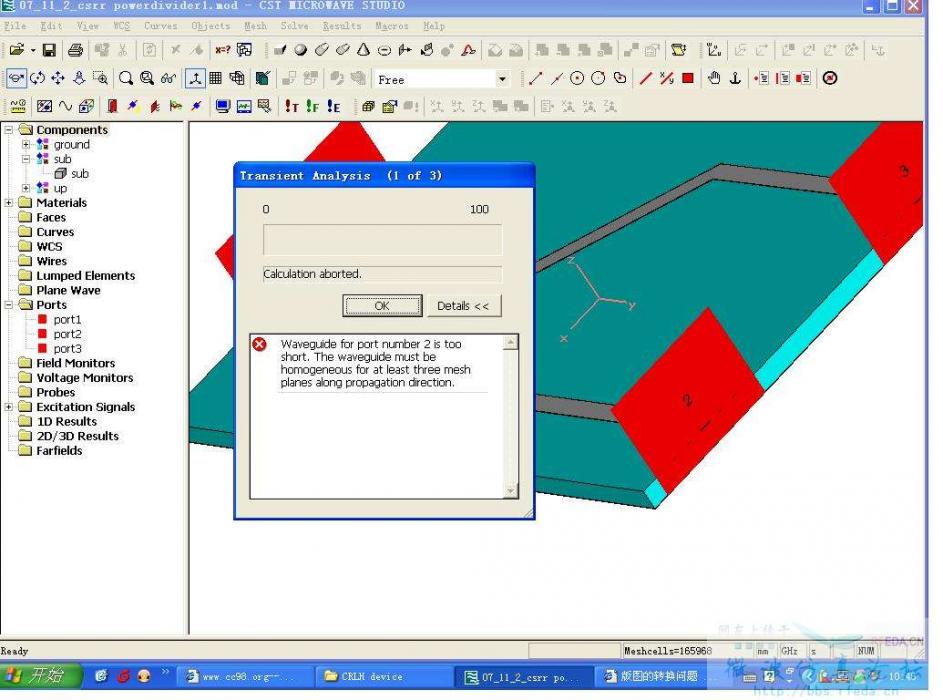Open the dropdown arrow beside Open icon
Screen dimensions: 943x700
tap(33, 50)
